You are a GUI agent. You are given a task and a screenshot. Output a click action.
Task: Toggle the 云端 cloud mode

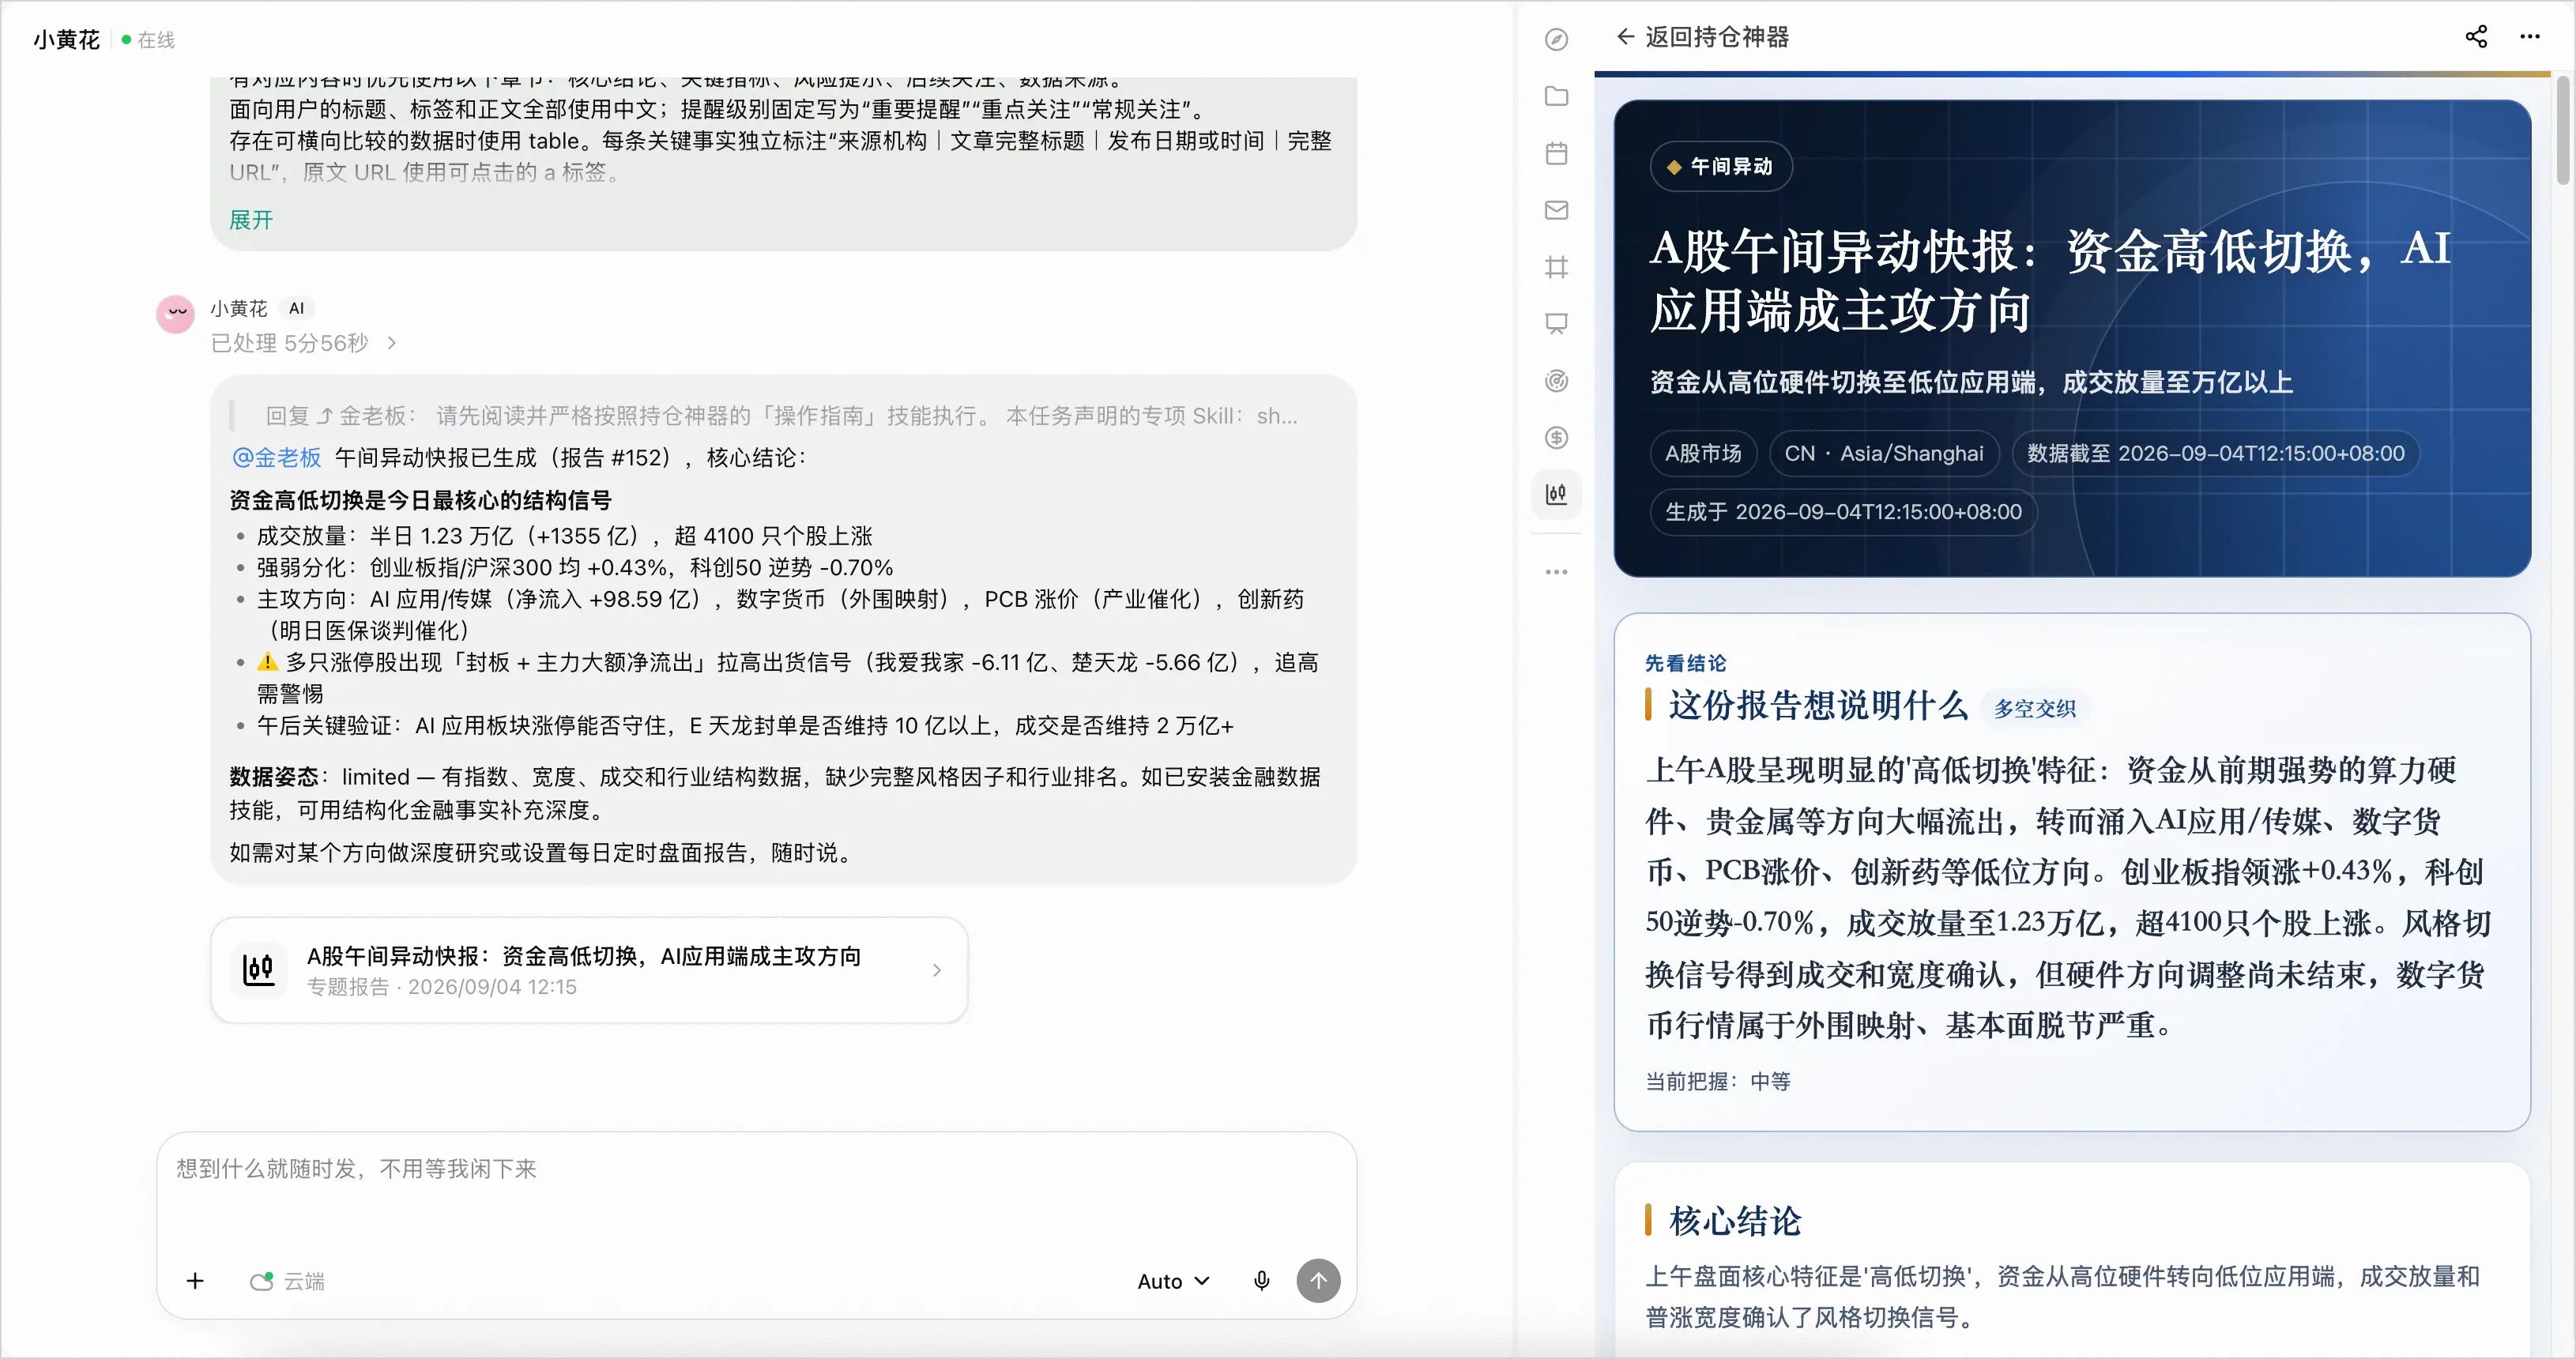point(287,1281)
